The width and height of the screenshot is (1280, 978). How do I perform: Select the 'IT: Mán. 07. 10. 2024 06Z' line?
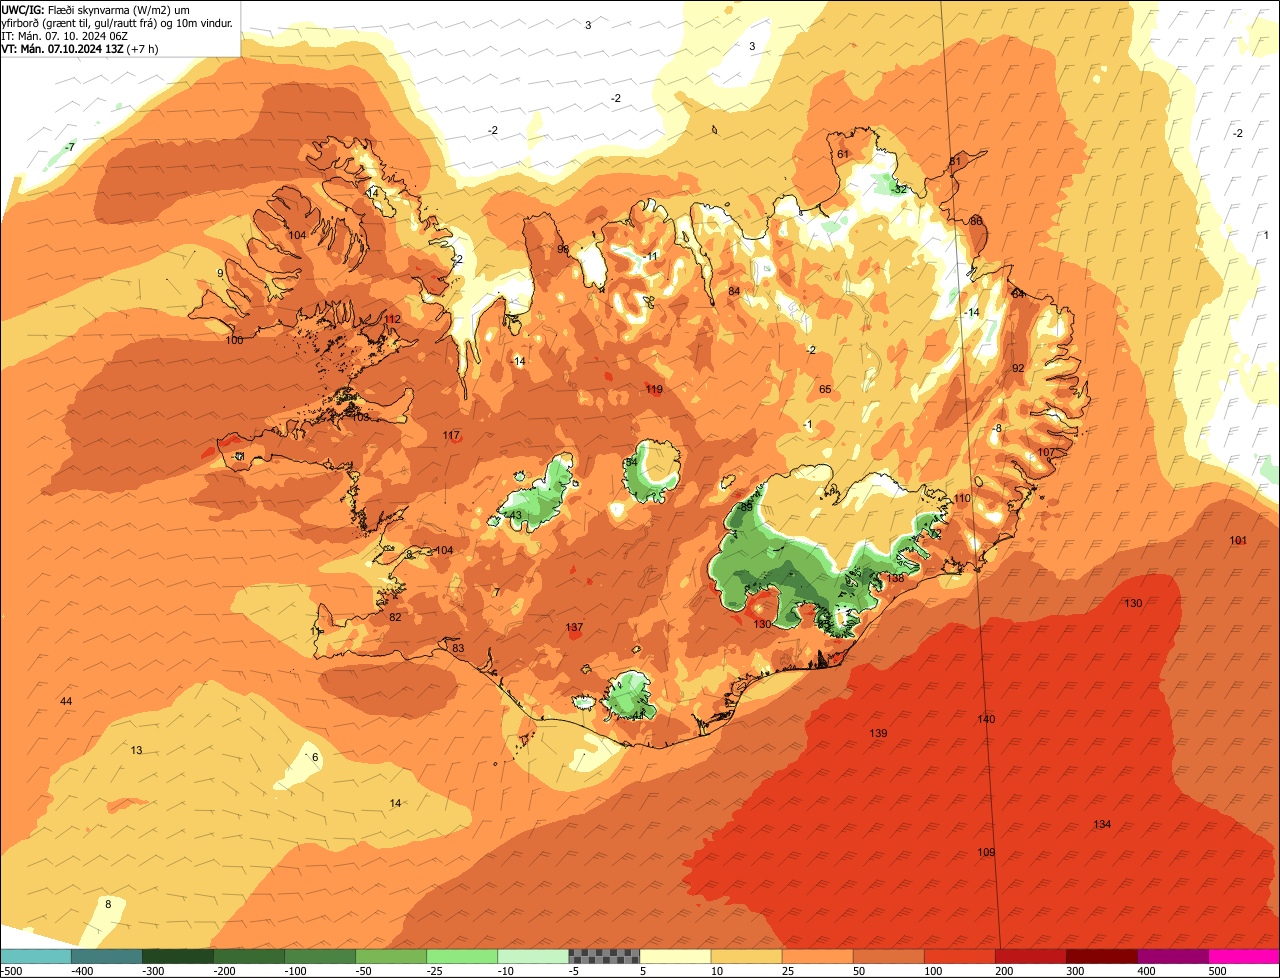(64, 35)
